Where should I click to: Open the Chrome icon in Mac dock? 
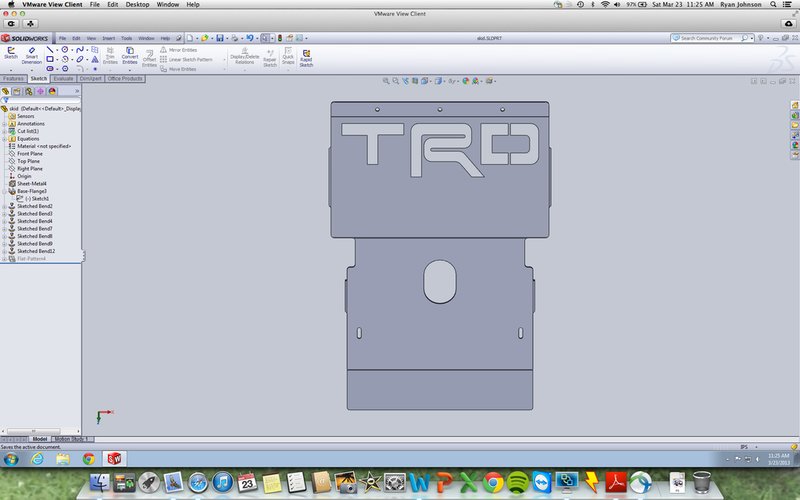493,482
